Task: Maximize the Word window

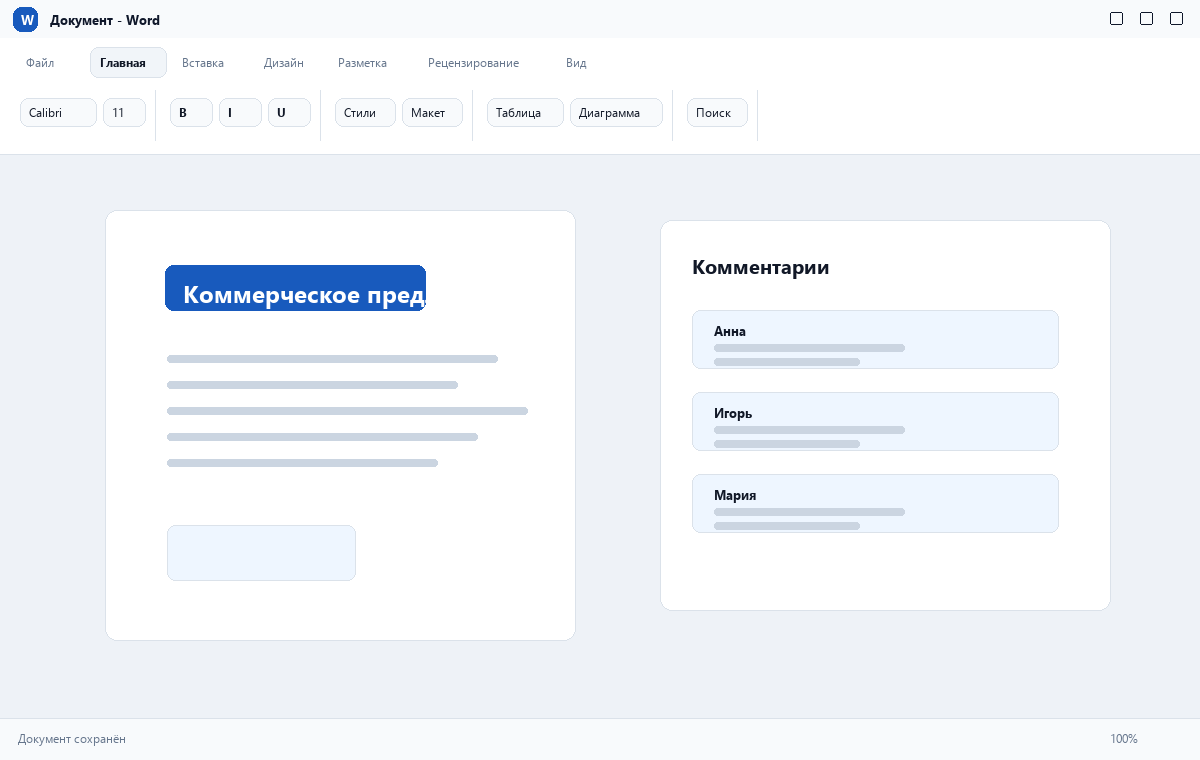Action: (1146, 18)
